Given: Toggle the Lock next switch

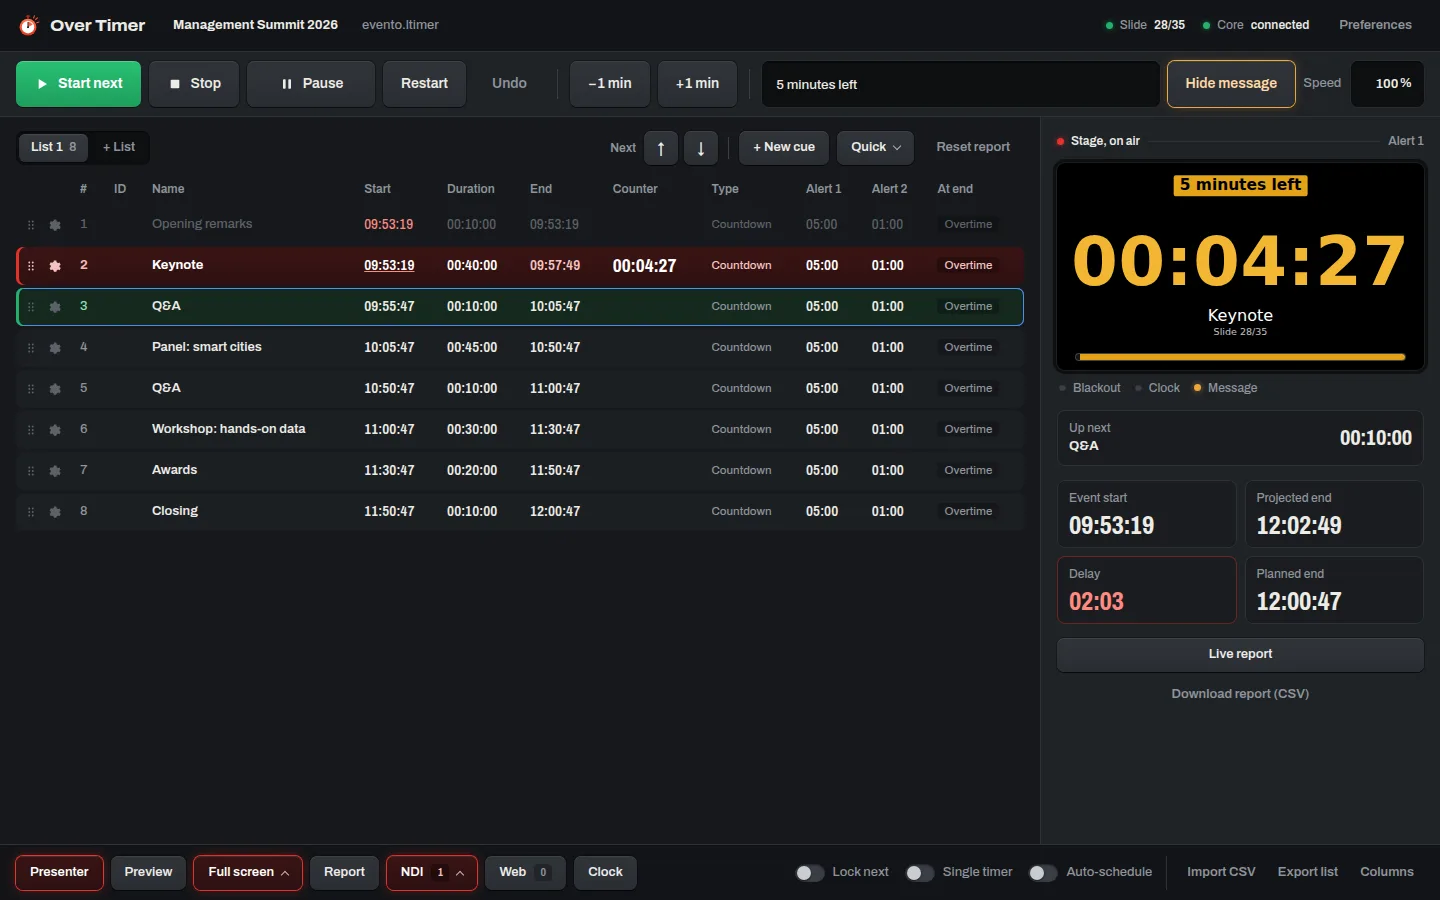Looking at the screenshot, I should [810, 873].
